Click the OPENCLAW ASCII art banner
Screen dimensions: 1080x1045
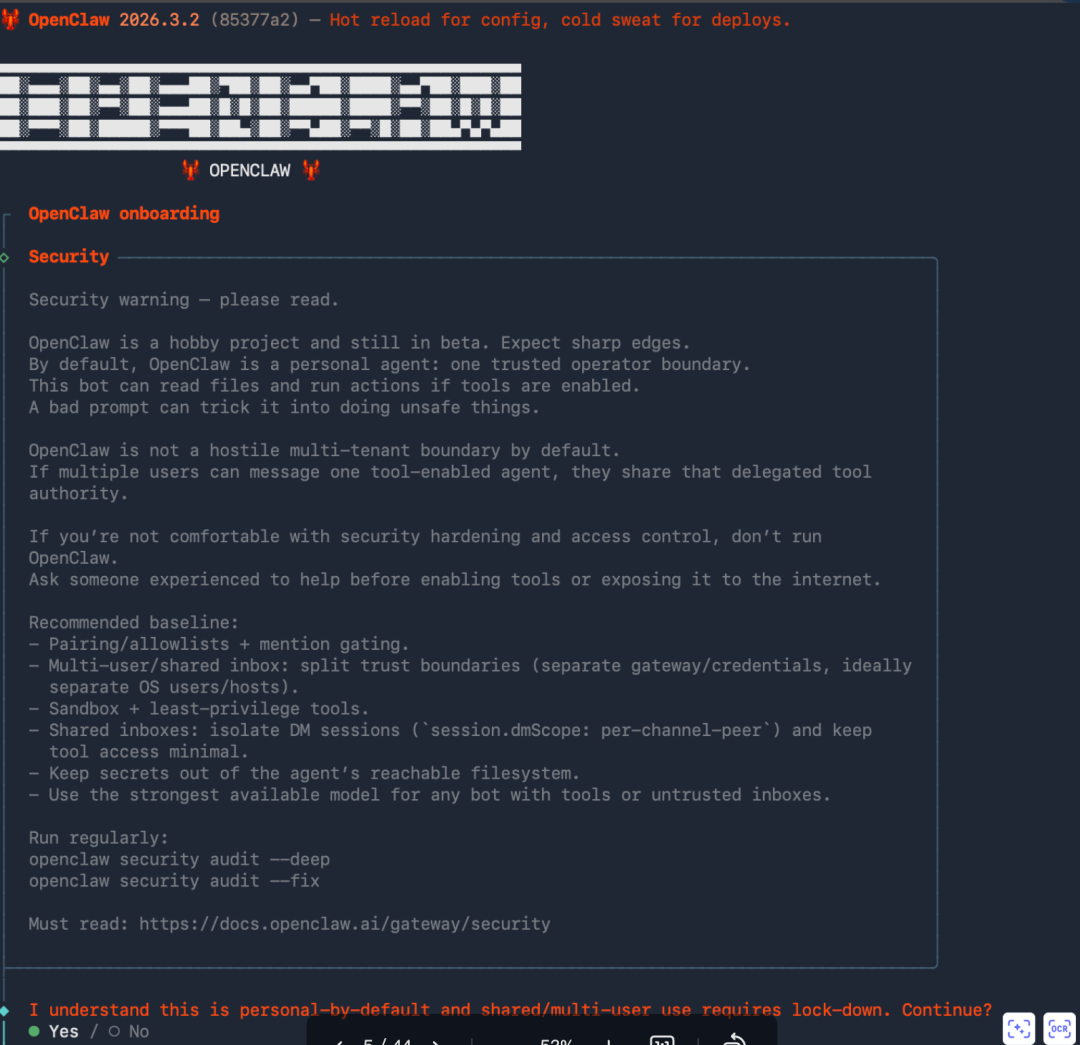[260, 107]
